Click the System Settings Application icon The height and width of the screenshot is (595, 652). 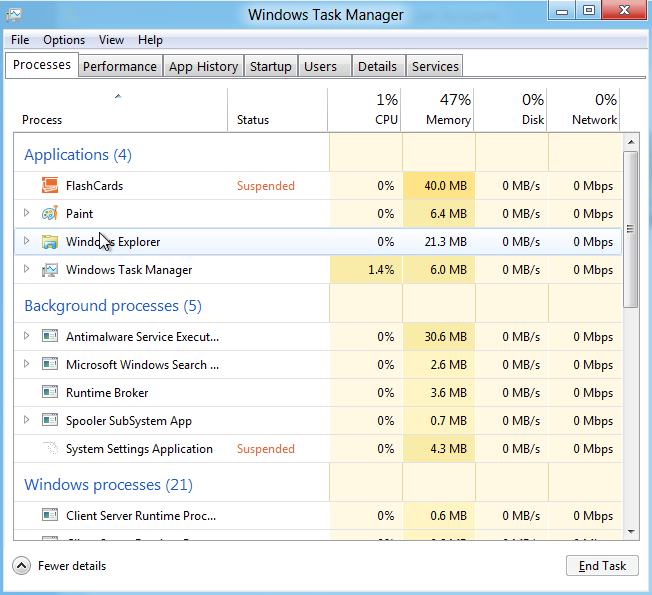[x=51, y=448]
